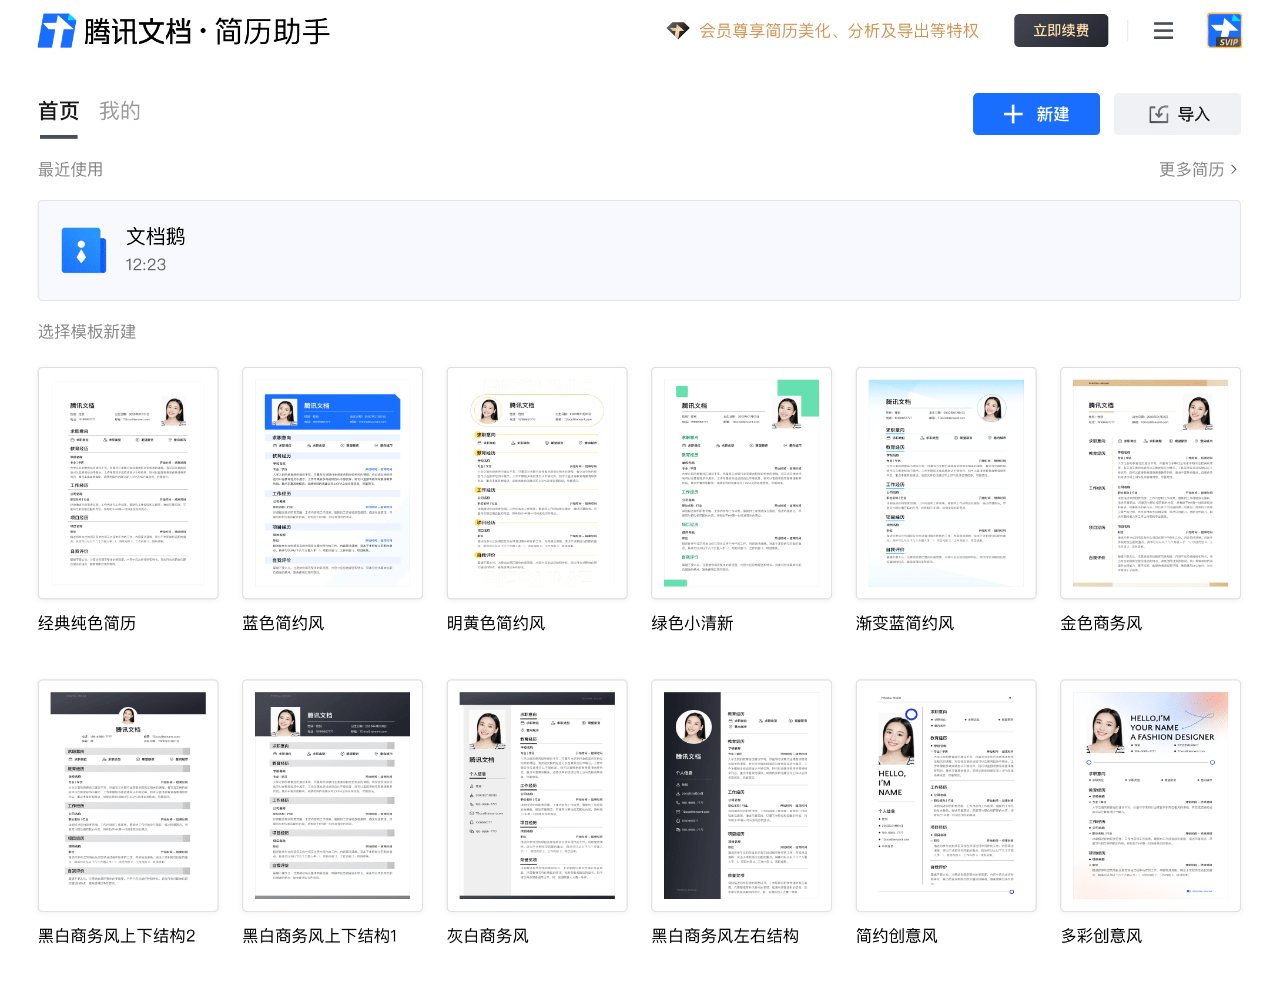Click the 文档鹅 document icon
The width and height of the screenshot is (1280, 1002).
click(83, 250)
